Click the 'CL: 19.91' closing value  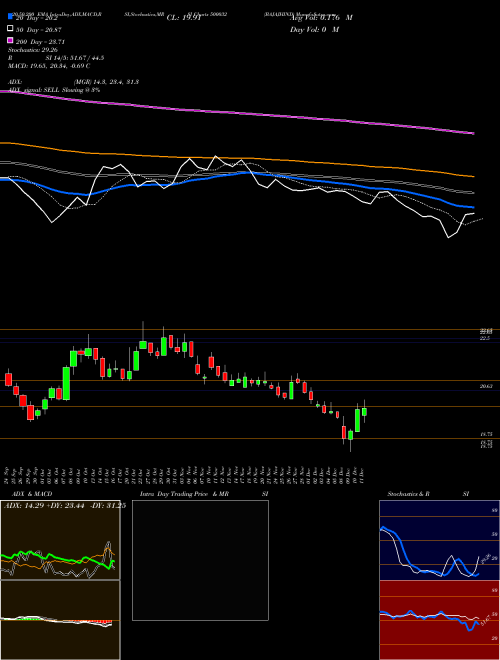(184, 18)
